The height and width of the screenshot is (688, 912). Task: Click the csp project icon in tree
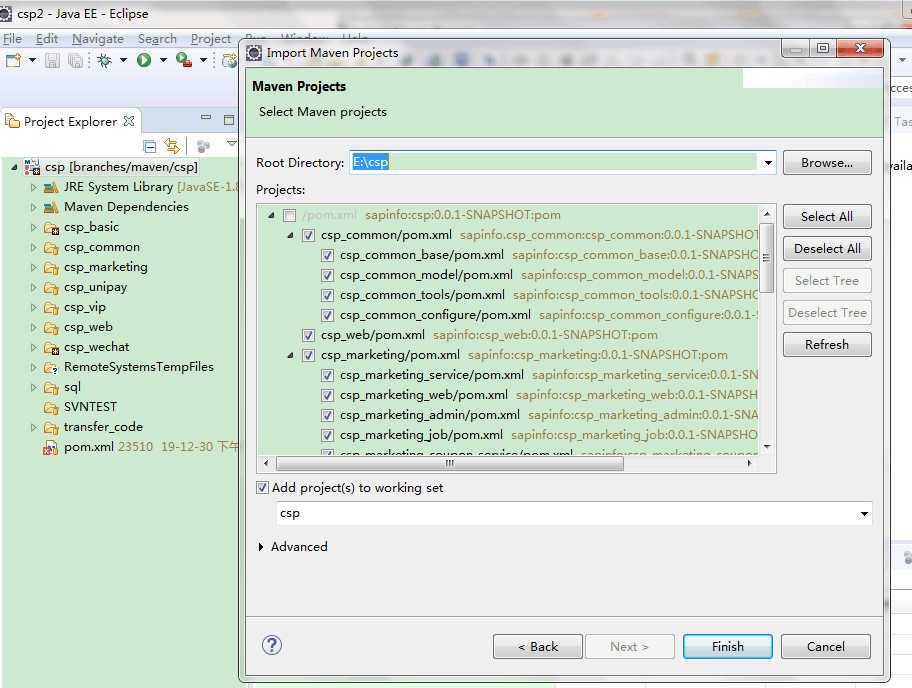32,167
